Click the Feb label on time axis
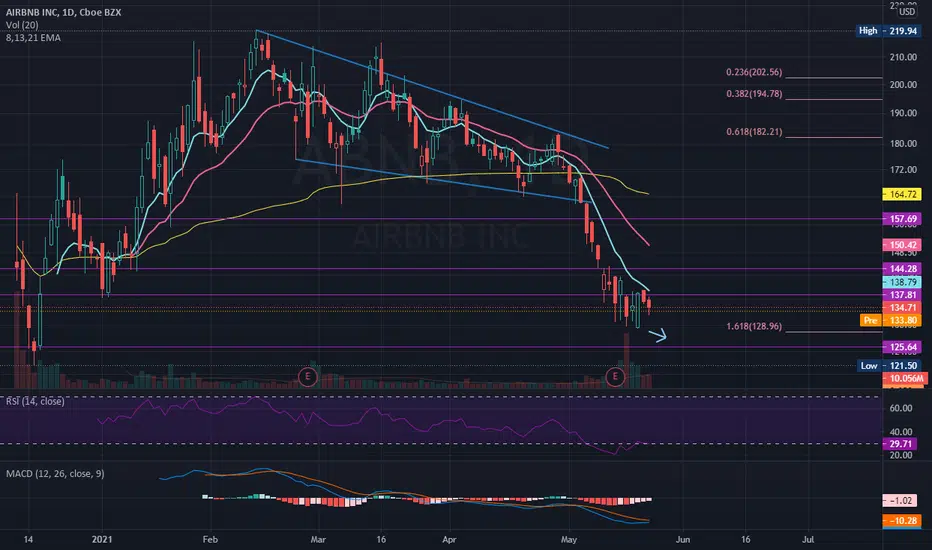 tap(210, 540)
